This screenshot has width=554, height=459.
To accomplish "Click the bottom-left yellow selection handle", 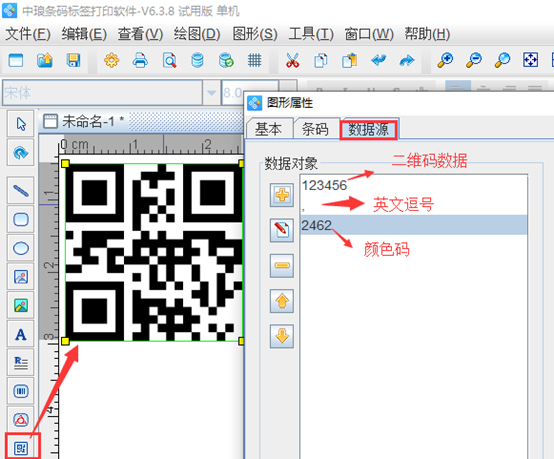I will tap(65, 341).
